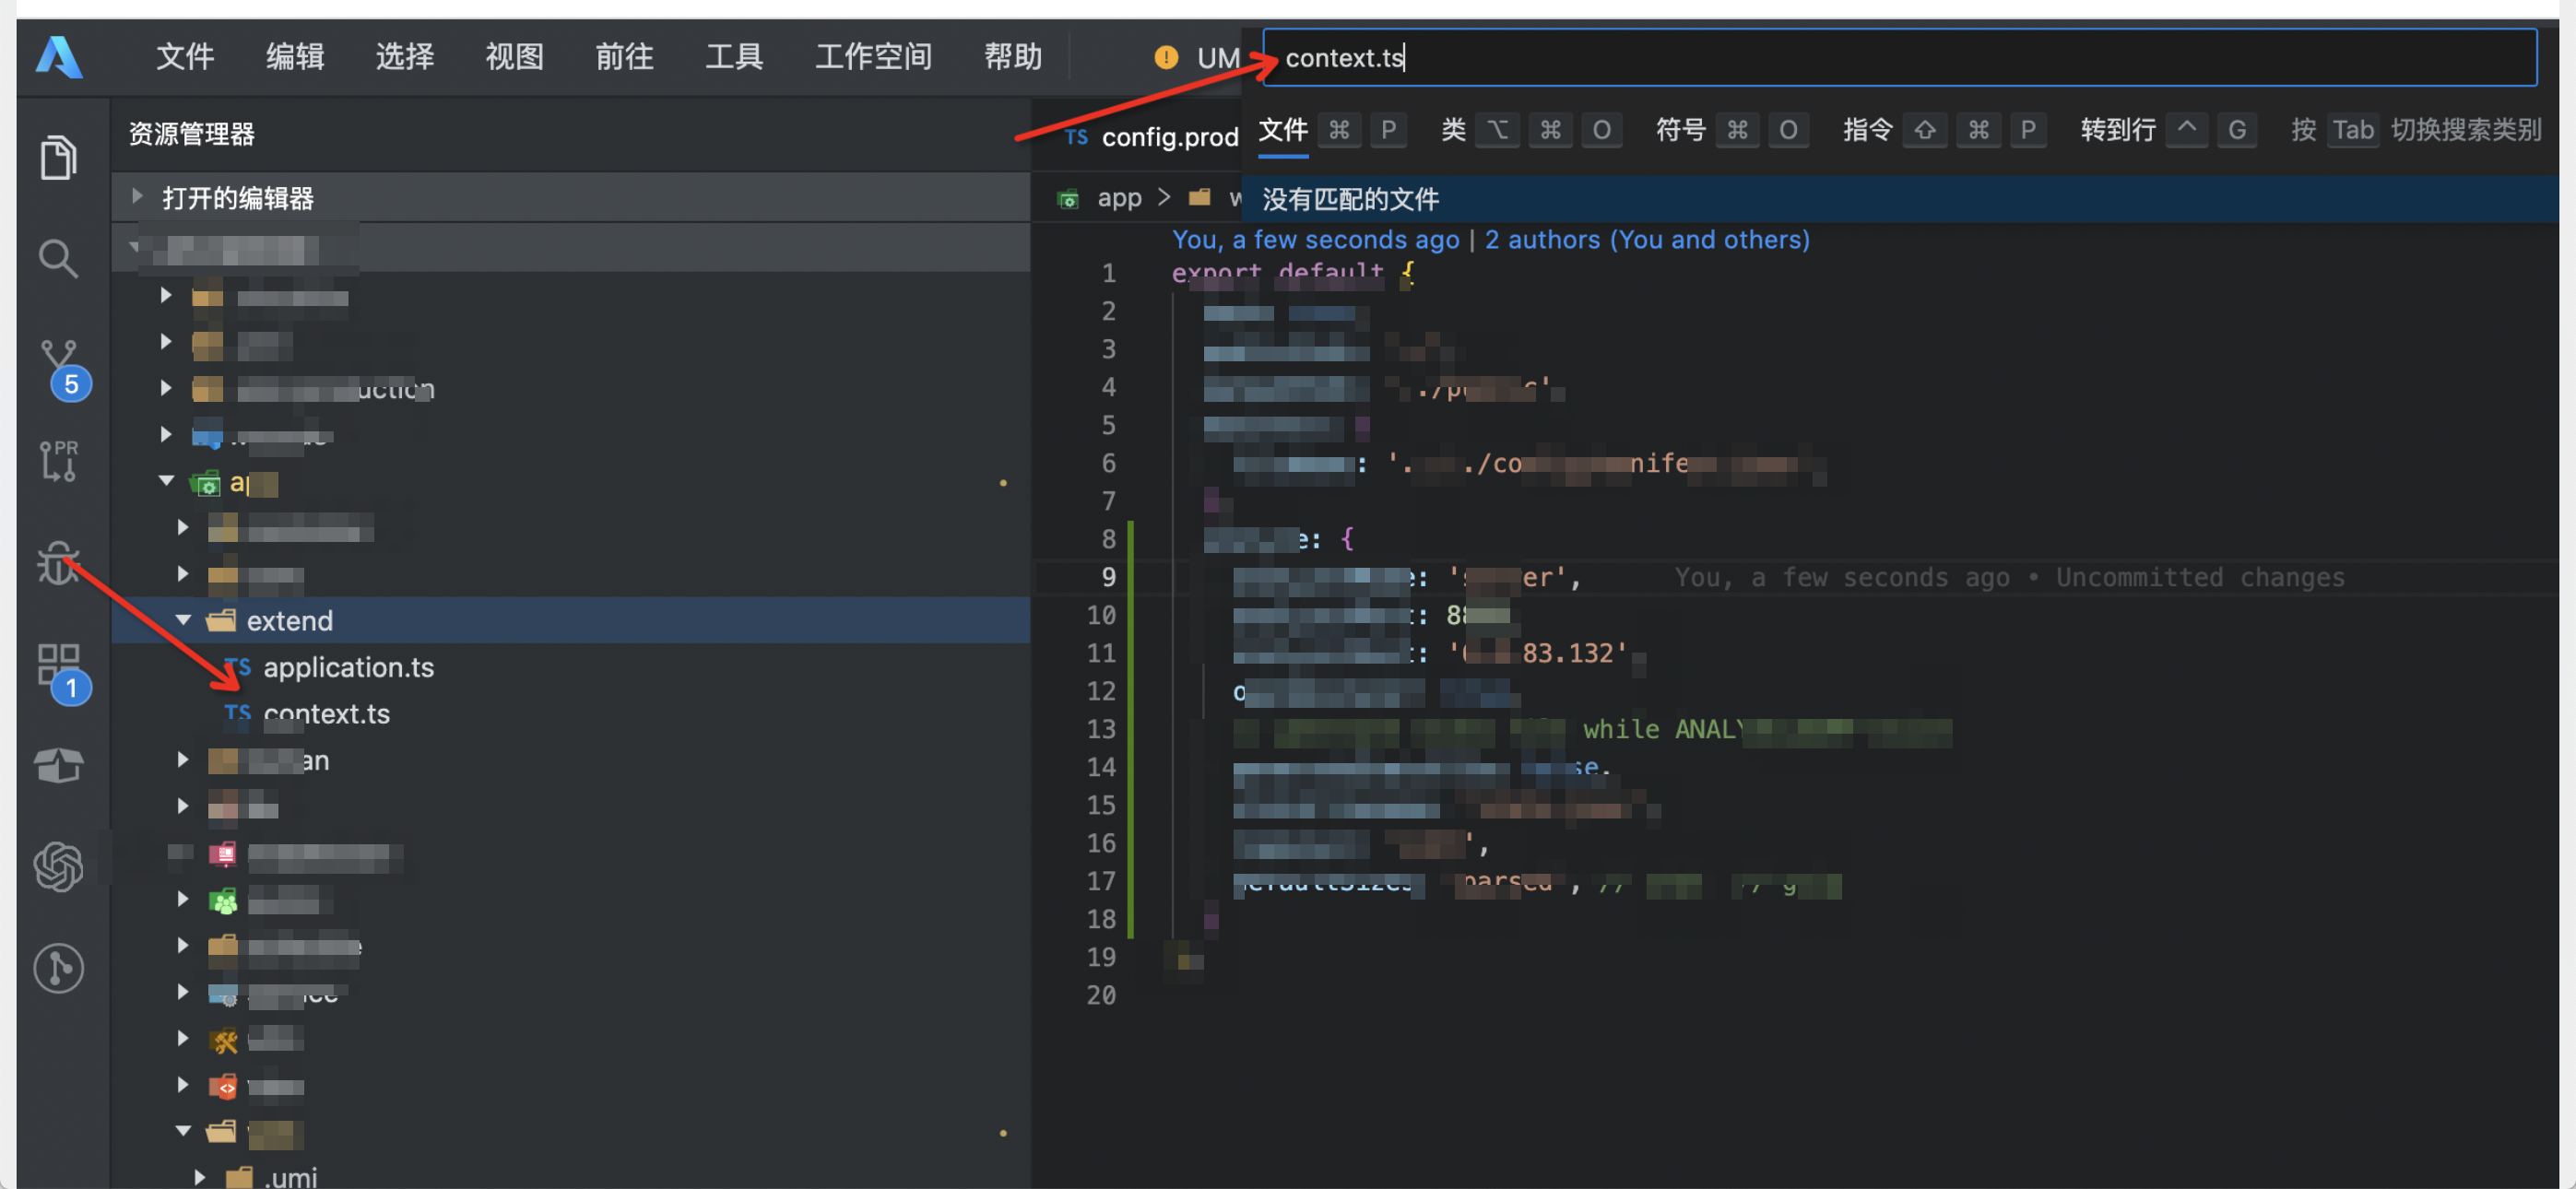Click the 没有匹配的文件 result row

tap(1900, 199)
